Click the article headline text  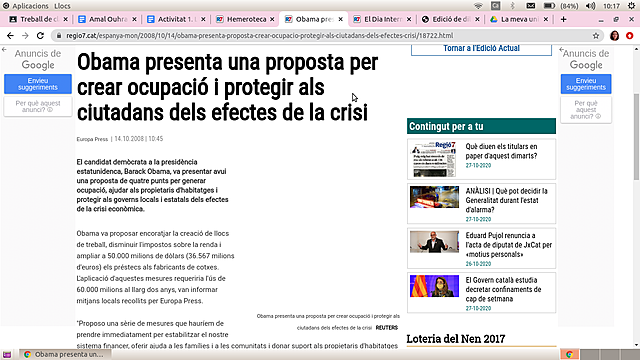[x=227, y=87]
